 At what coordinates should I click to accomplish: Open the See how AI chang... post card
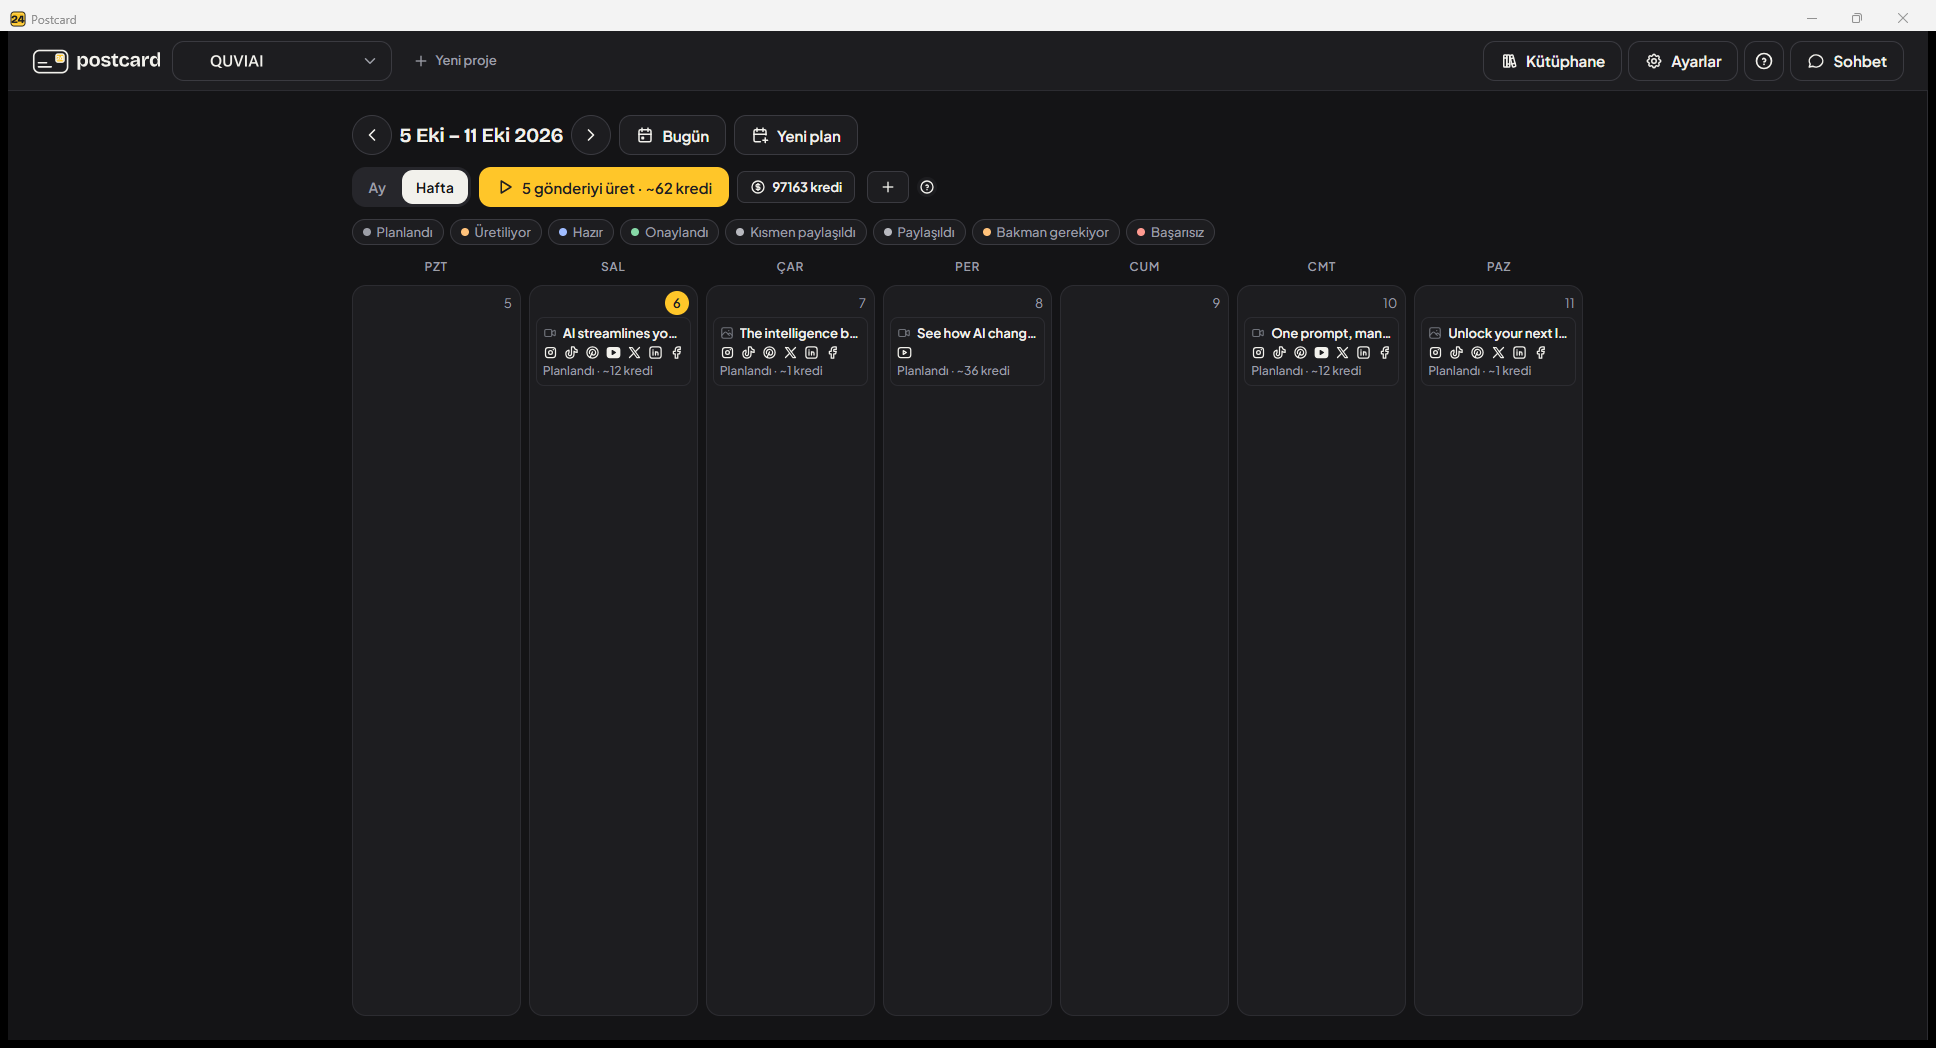pos(967,351)
